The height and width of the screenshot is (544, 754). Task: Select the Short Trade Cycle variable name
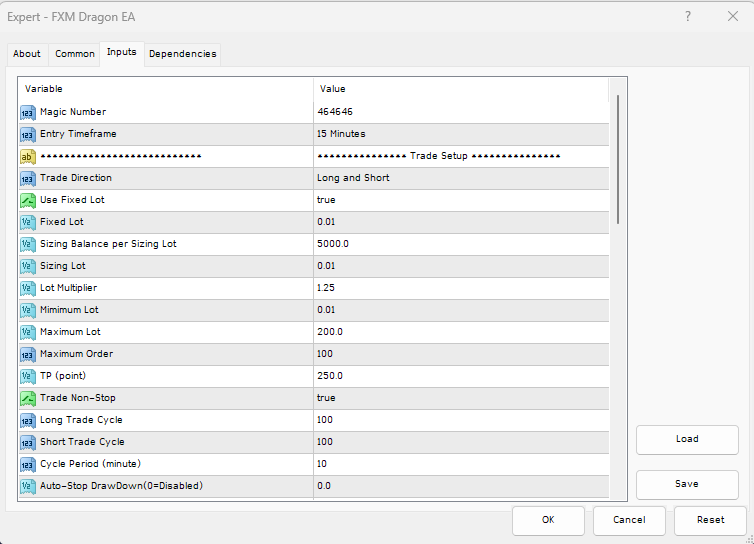[82, 442]
